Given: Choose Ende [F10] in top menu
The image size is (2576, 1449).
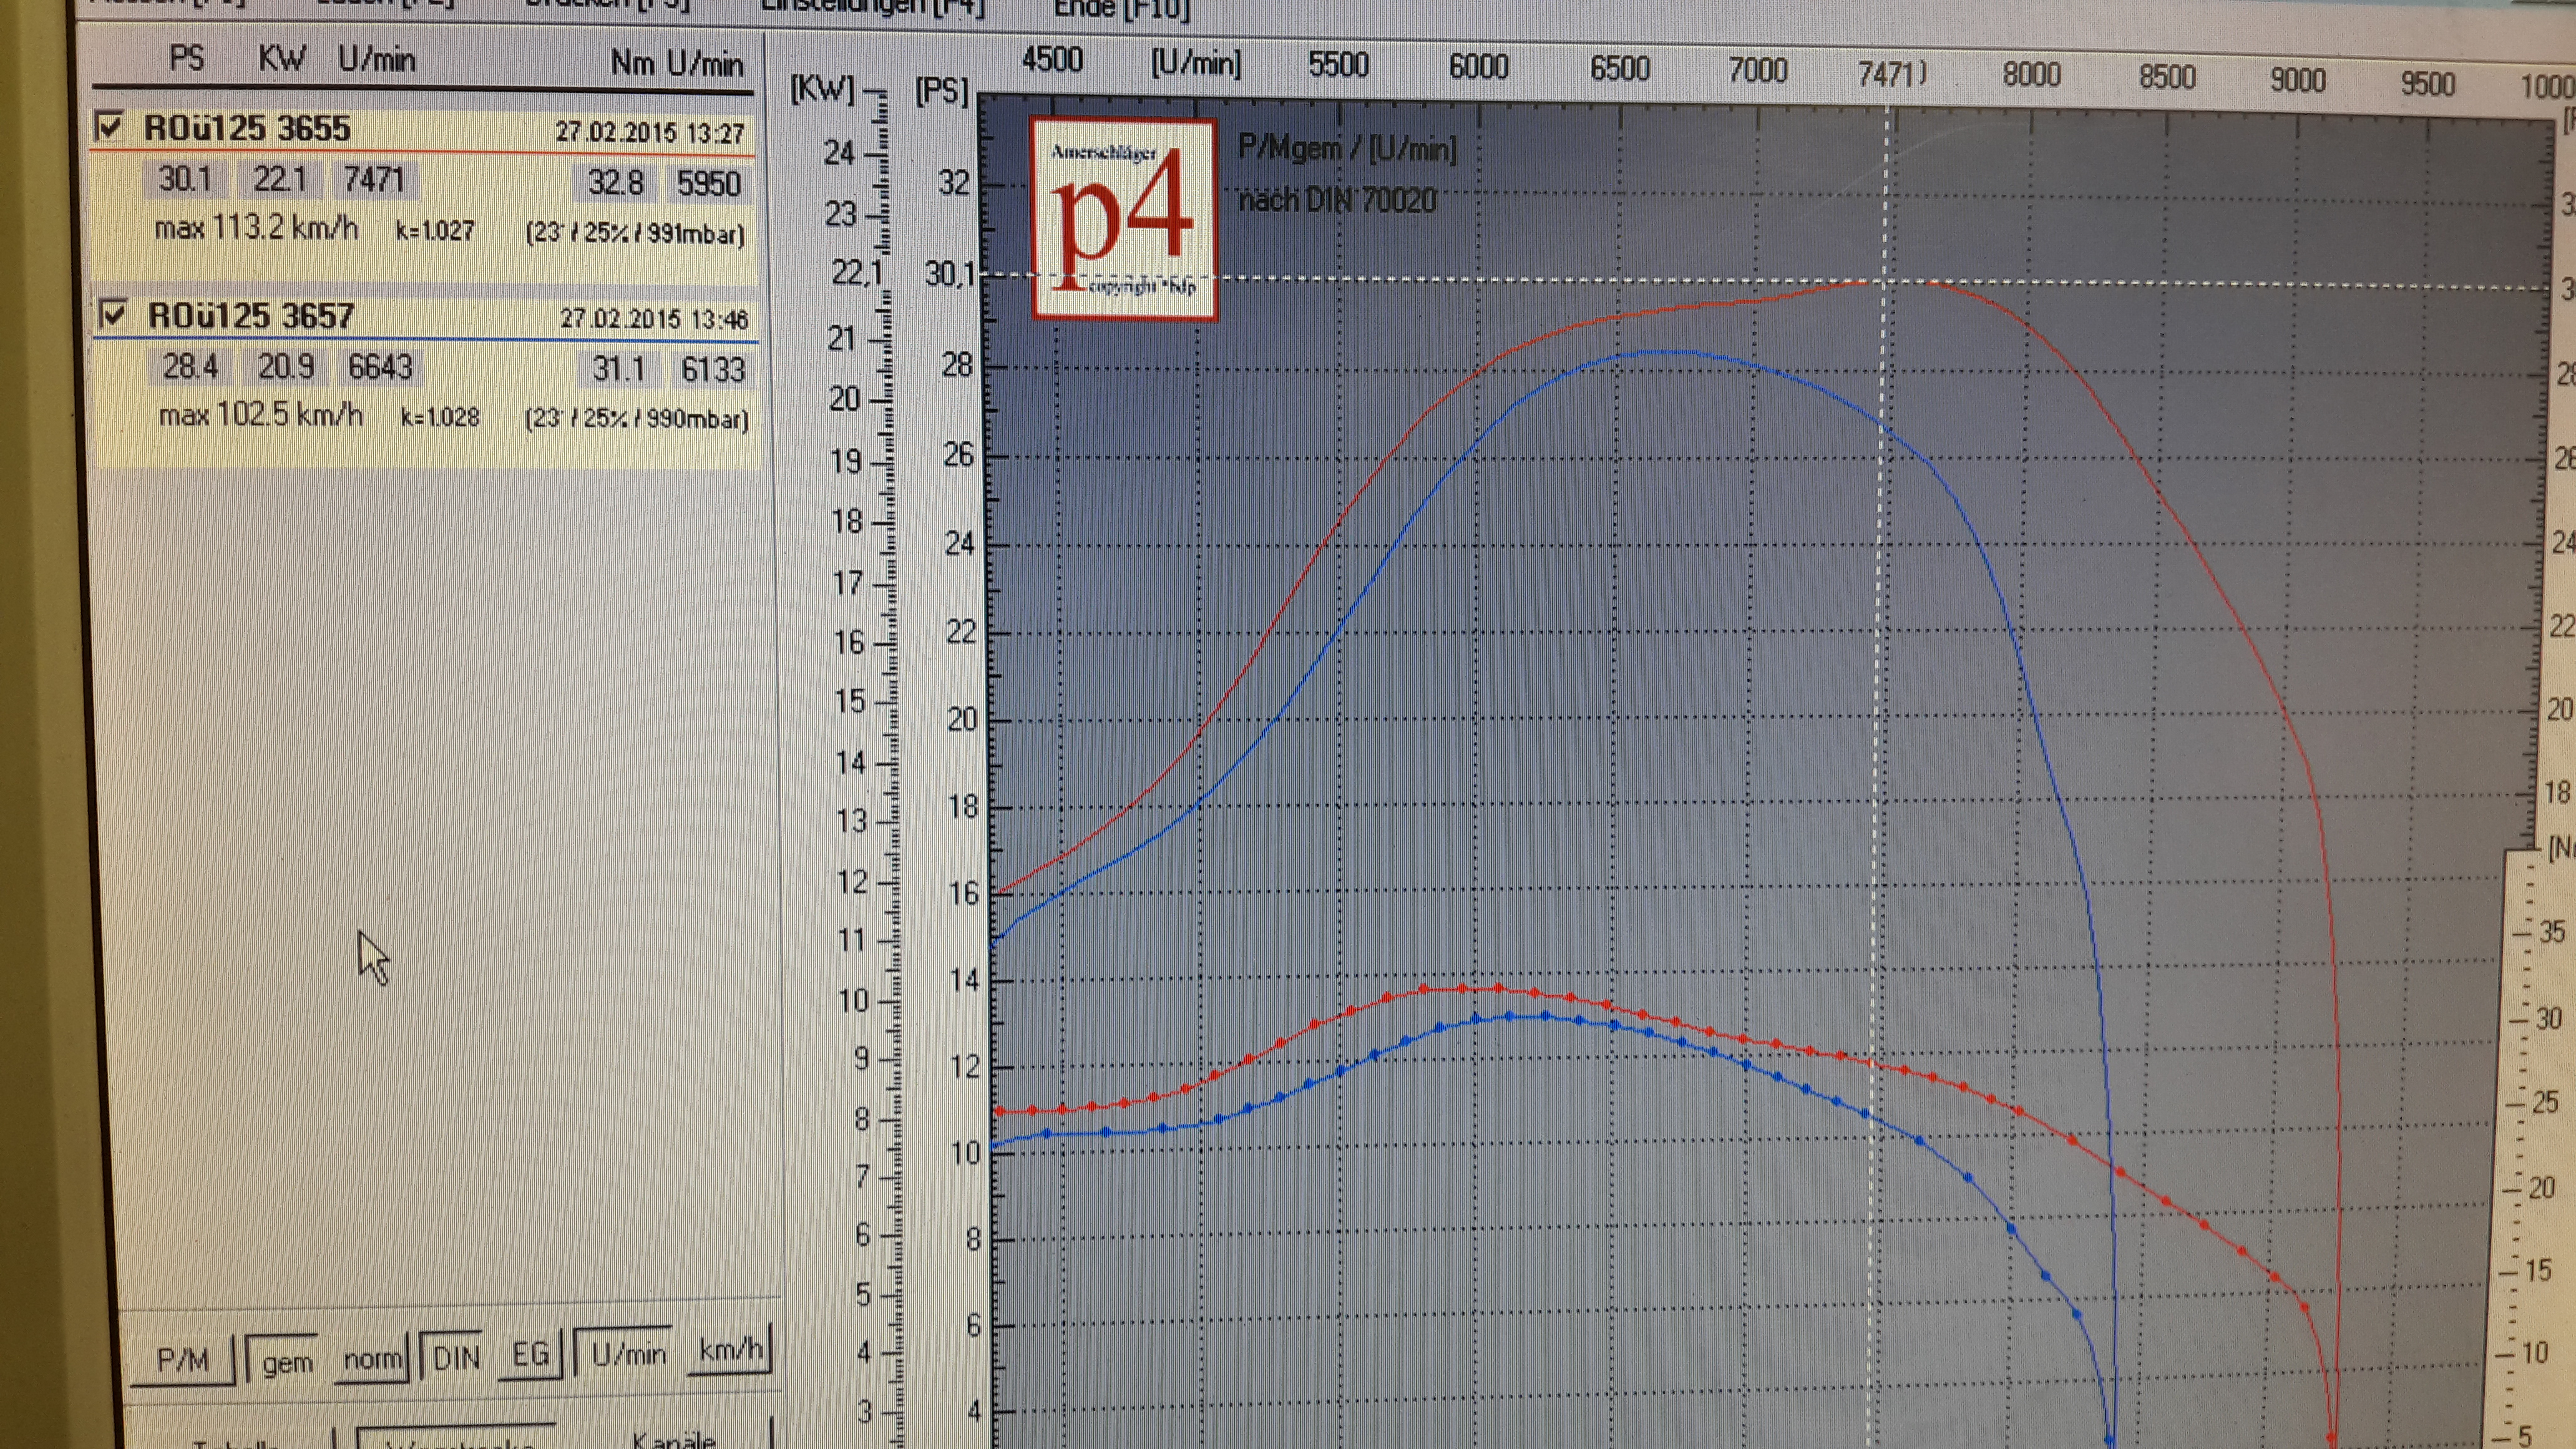Looking at the screenshot, I should (1121, 10).
